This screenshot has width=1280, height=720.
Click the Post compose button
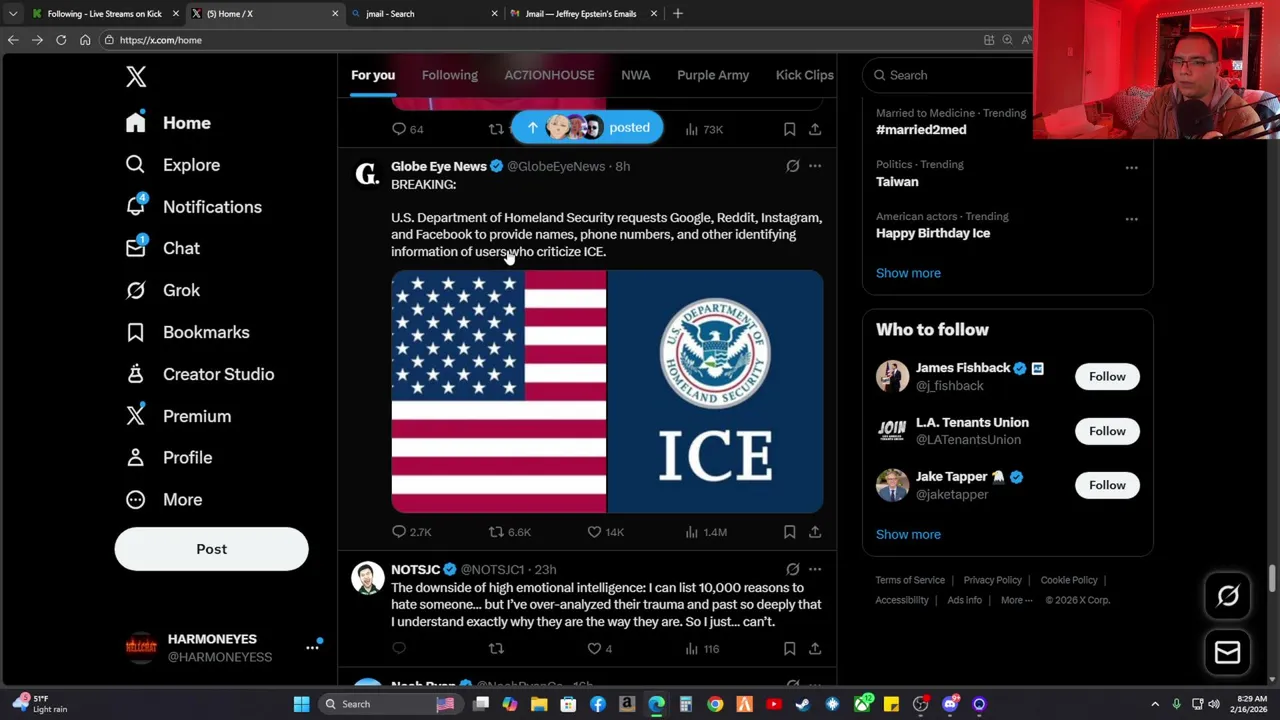[x=211, y=549]
